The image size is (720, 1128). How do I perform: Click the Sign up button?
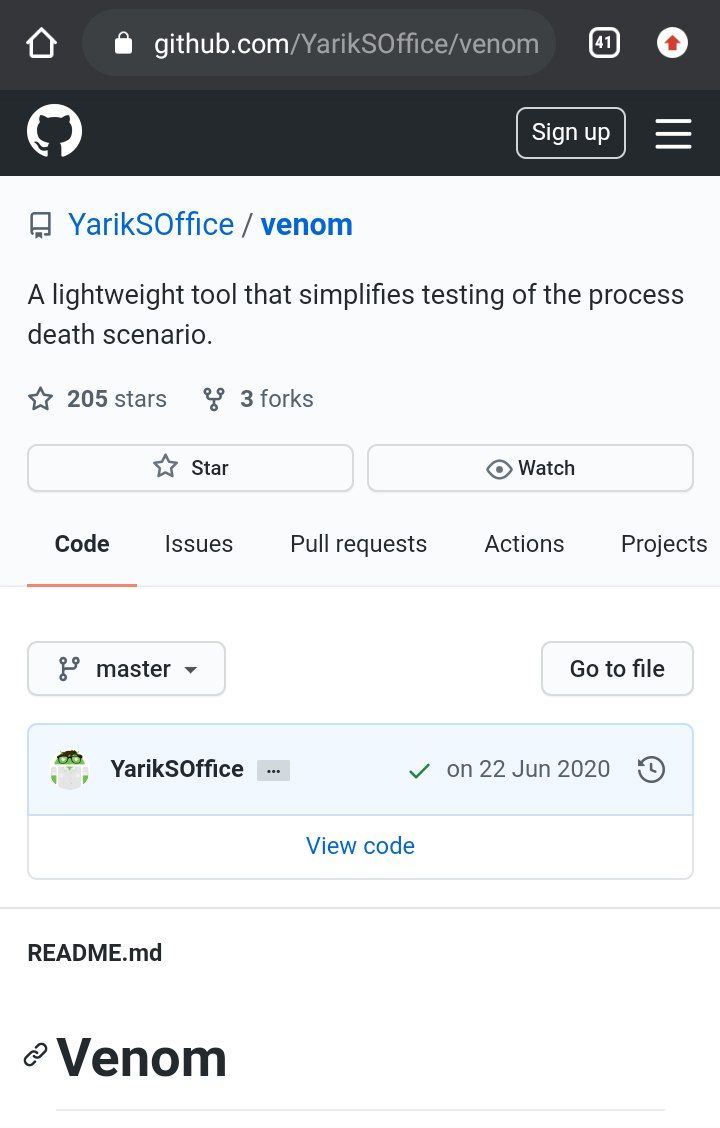pyautogui.click(x=570, y=132)
